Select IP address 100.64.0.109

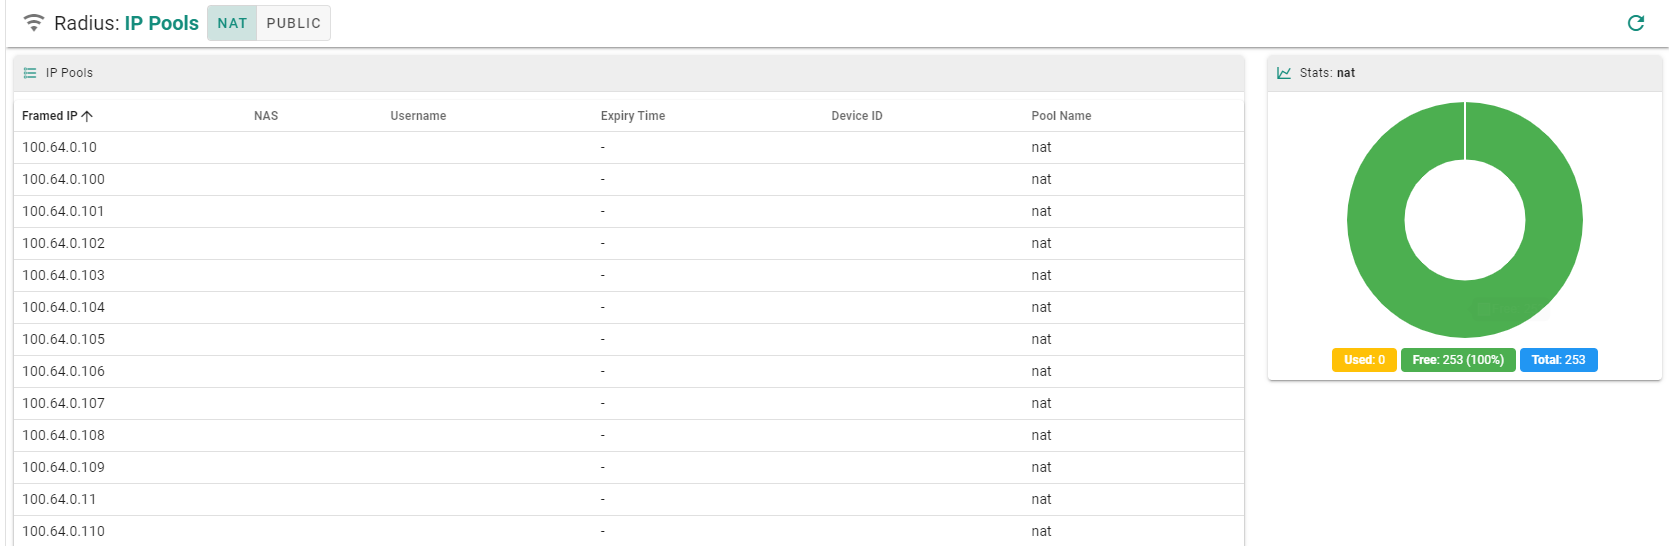[63, 467]
